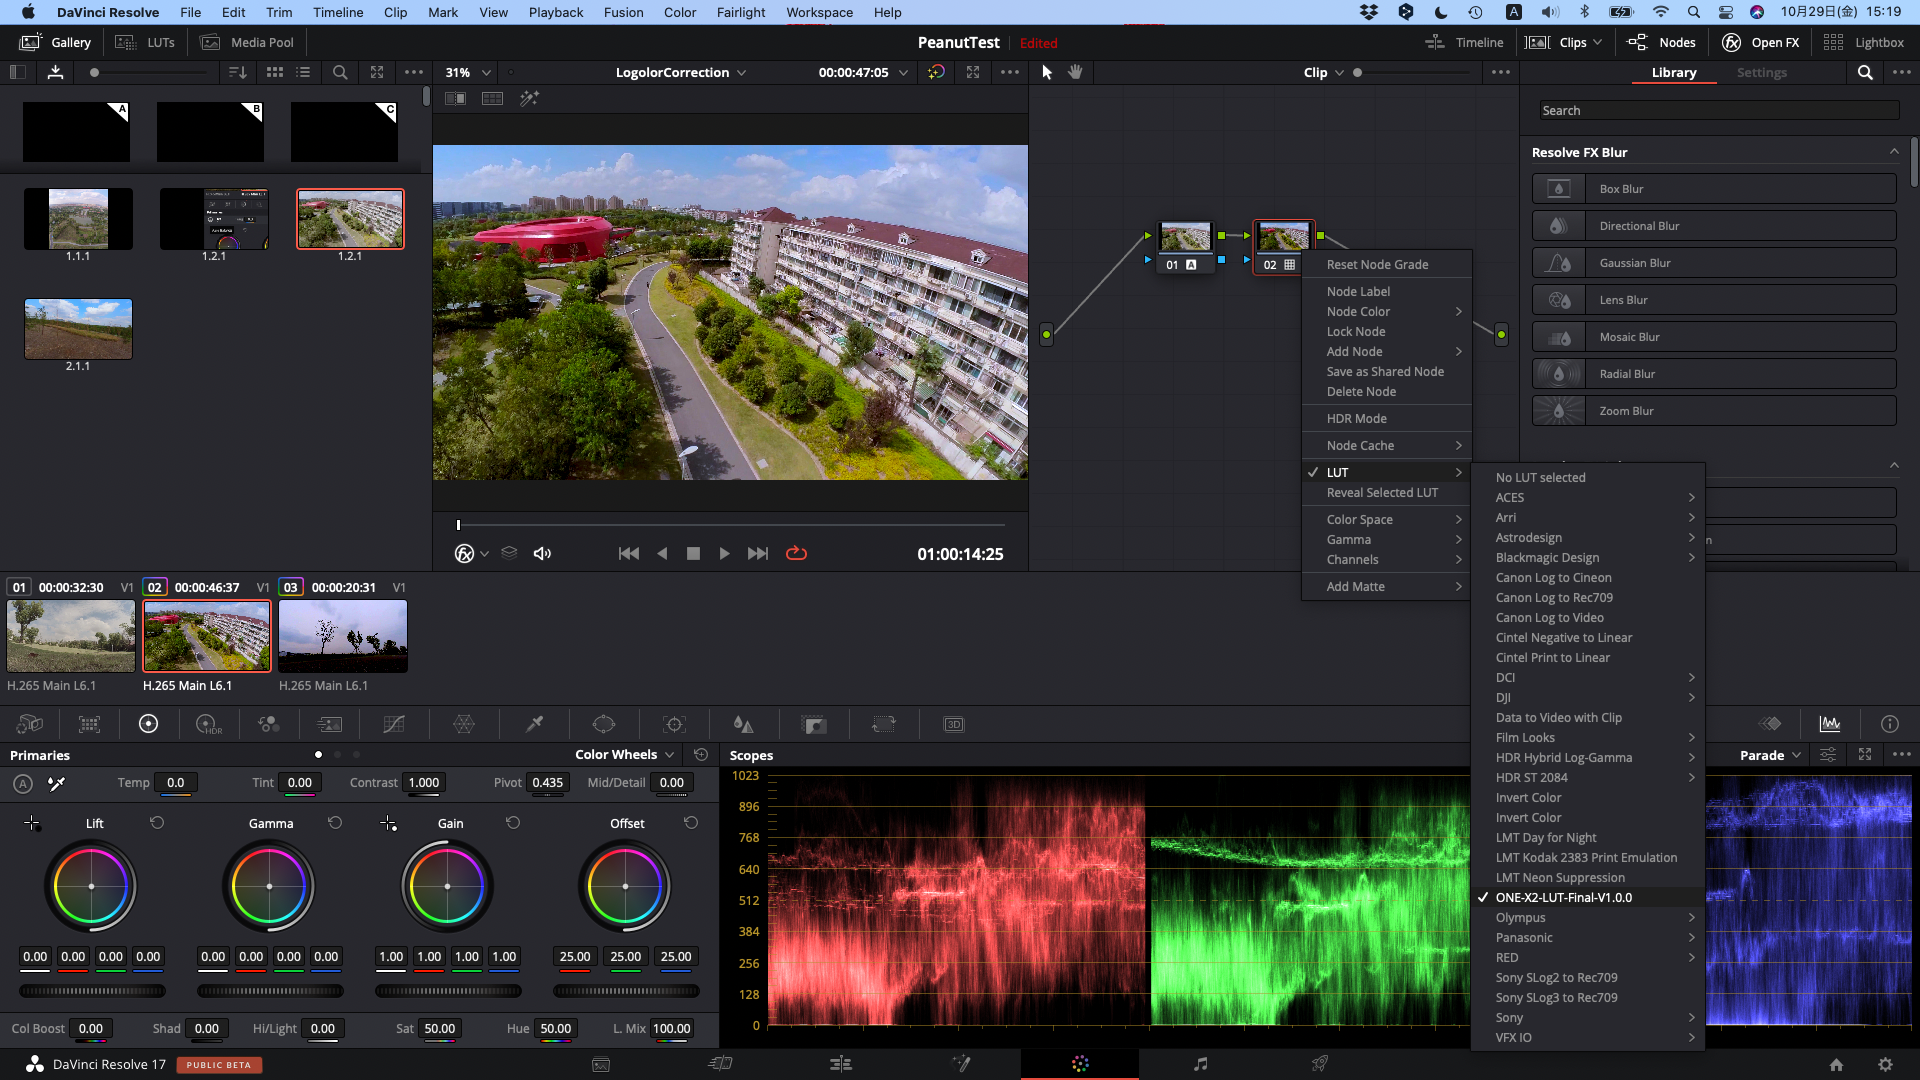Mute the viewer audio

coord(542,553)
